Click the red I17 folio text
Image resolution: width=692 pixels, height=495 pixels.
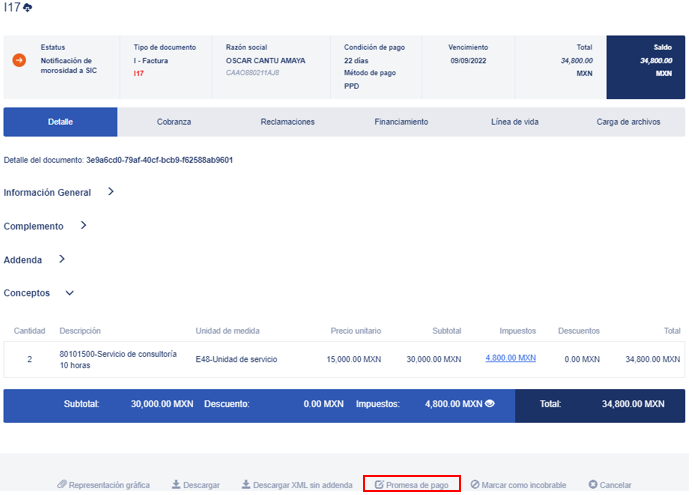[139, 73]
